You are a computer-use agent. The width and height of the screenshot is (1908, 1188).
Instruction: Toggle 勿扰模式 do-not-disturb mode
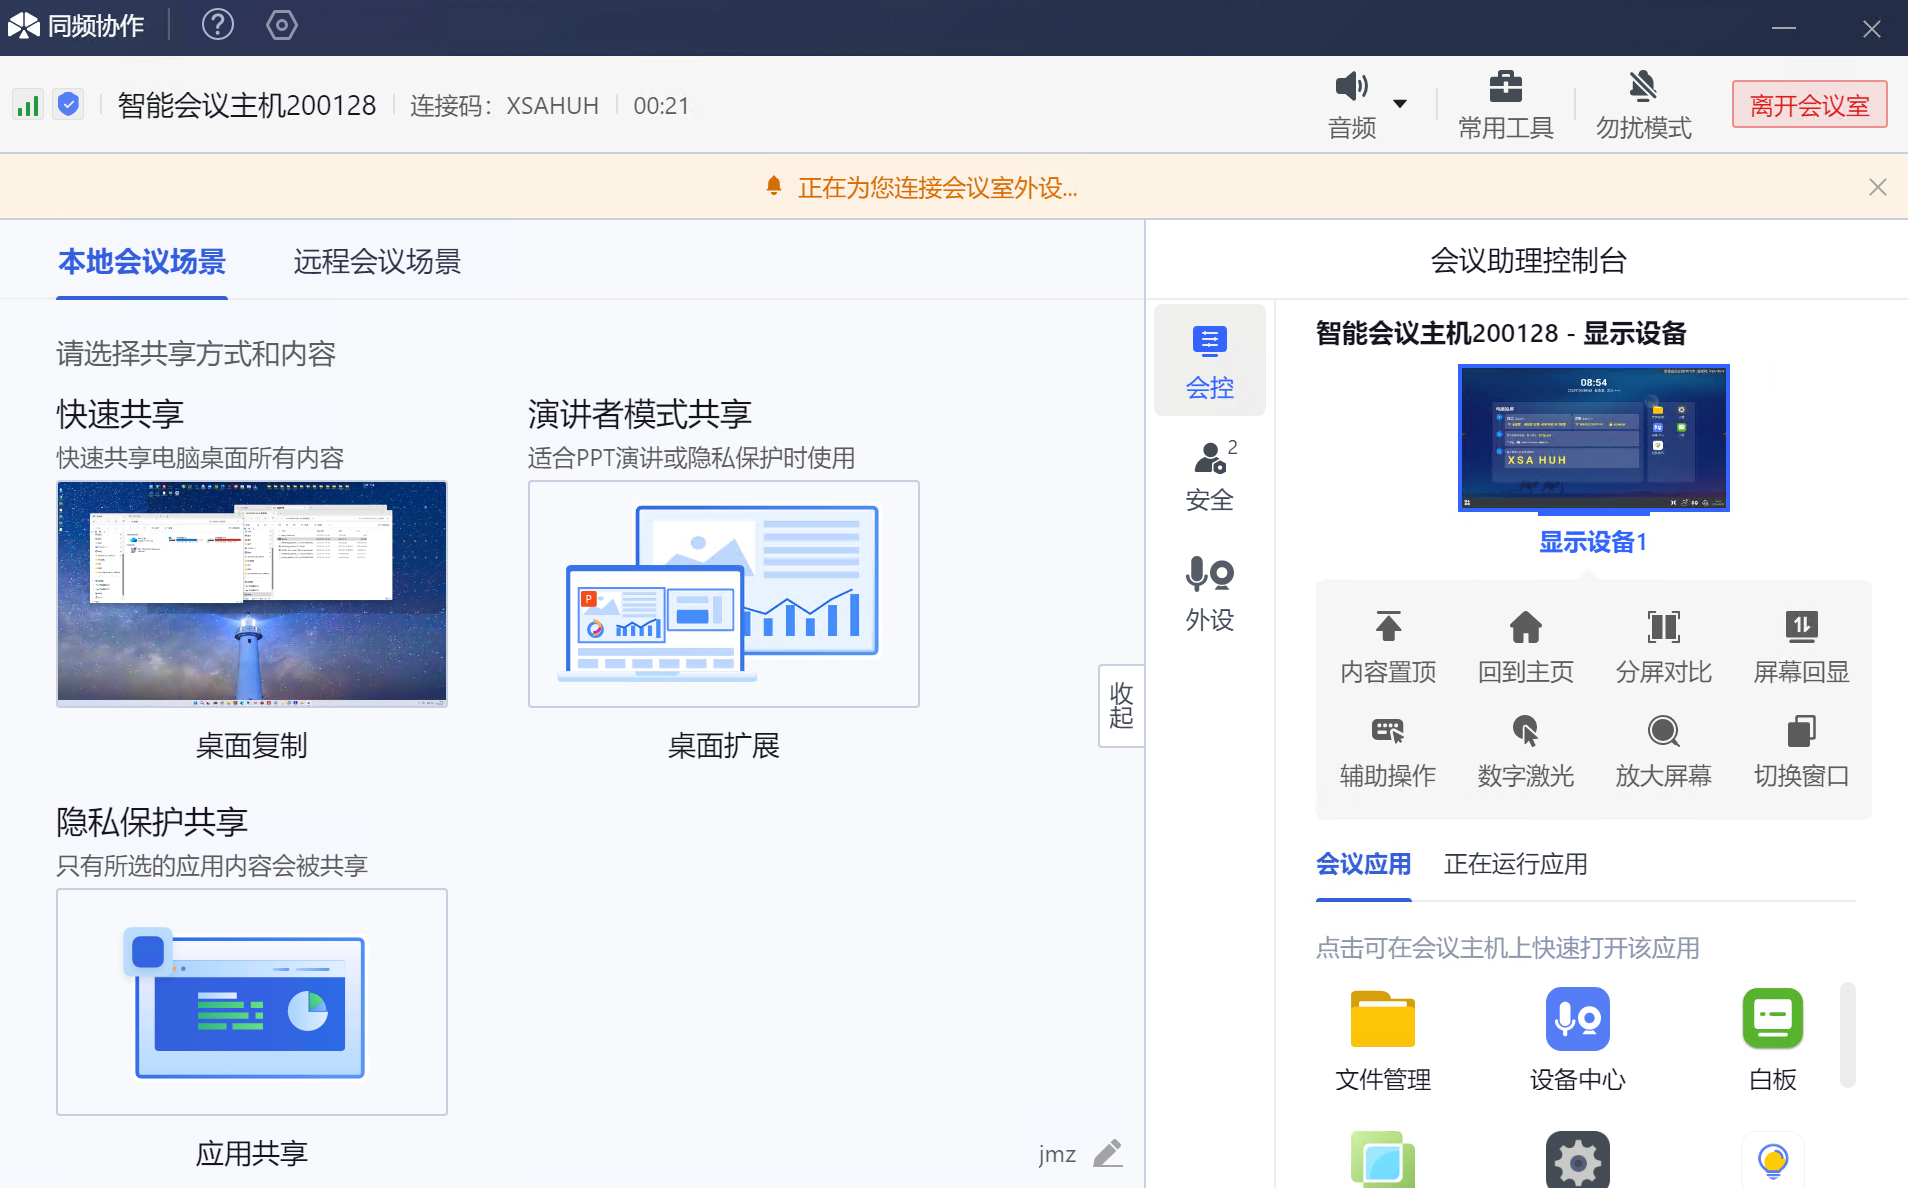click(x=1643, y=104)
